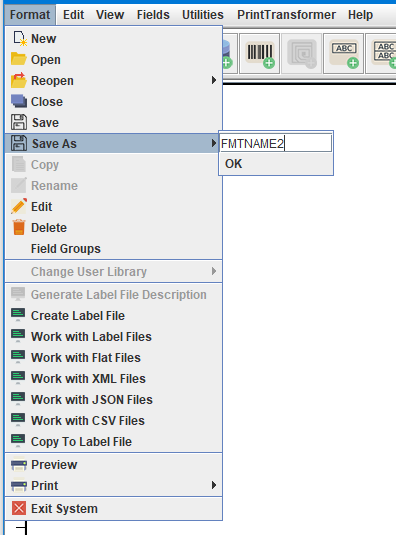Viewport: 396px width, 535px height.
Task: Click the orange trash Delete icon
Action: (x=19, y=228)
